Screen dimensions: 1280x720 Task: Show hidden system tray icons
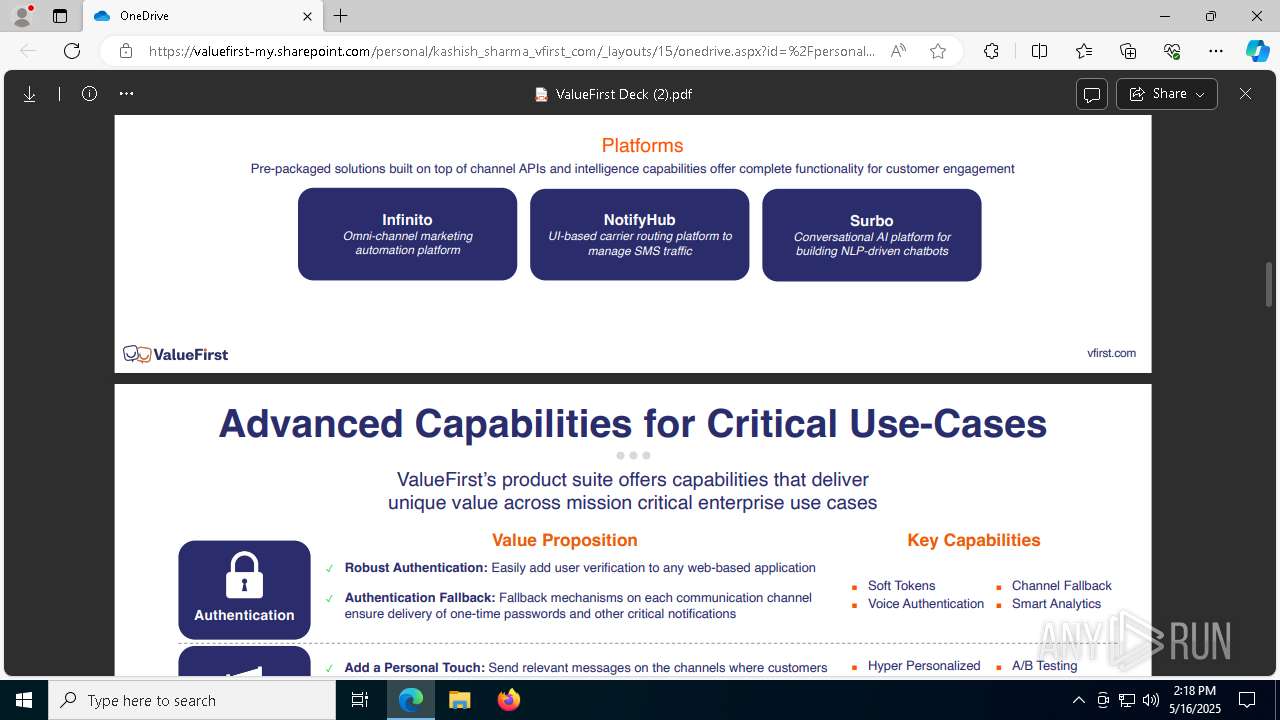click(x=1078, y=700)
